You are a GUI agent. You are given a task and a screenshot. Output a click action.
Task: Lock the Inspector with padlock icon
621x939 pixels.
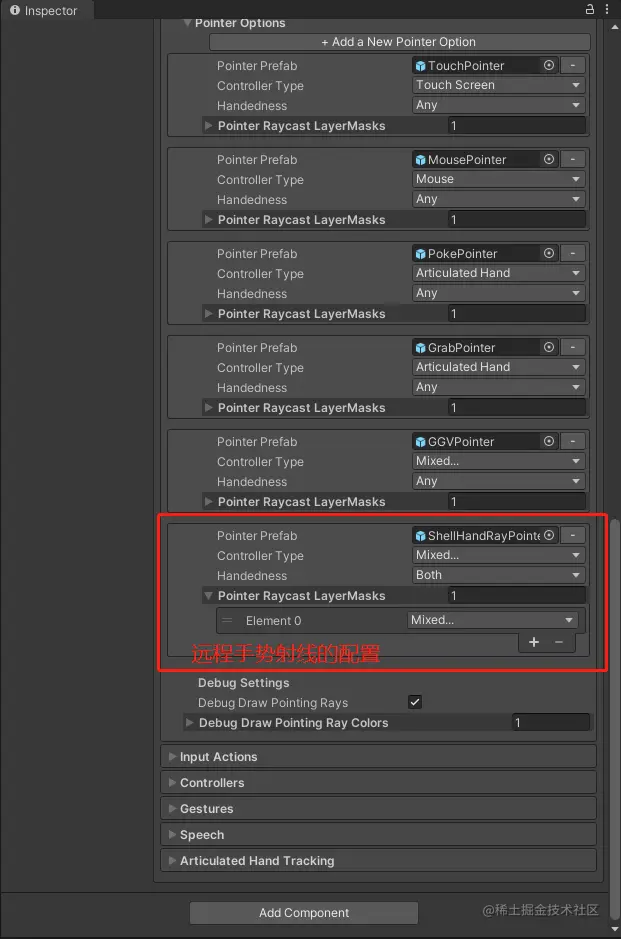pos(590,9)
